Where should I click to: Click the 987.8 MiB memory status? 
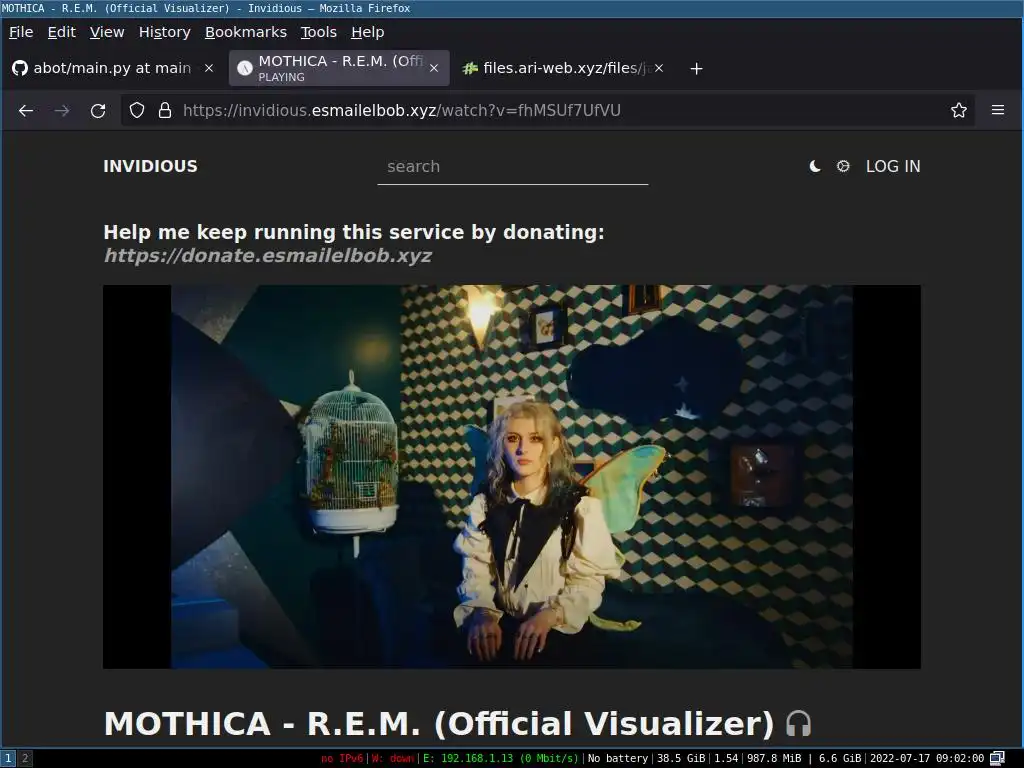(774, 758)
